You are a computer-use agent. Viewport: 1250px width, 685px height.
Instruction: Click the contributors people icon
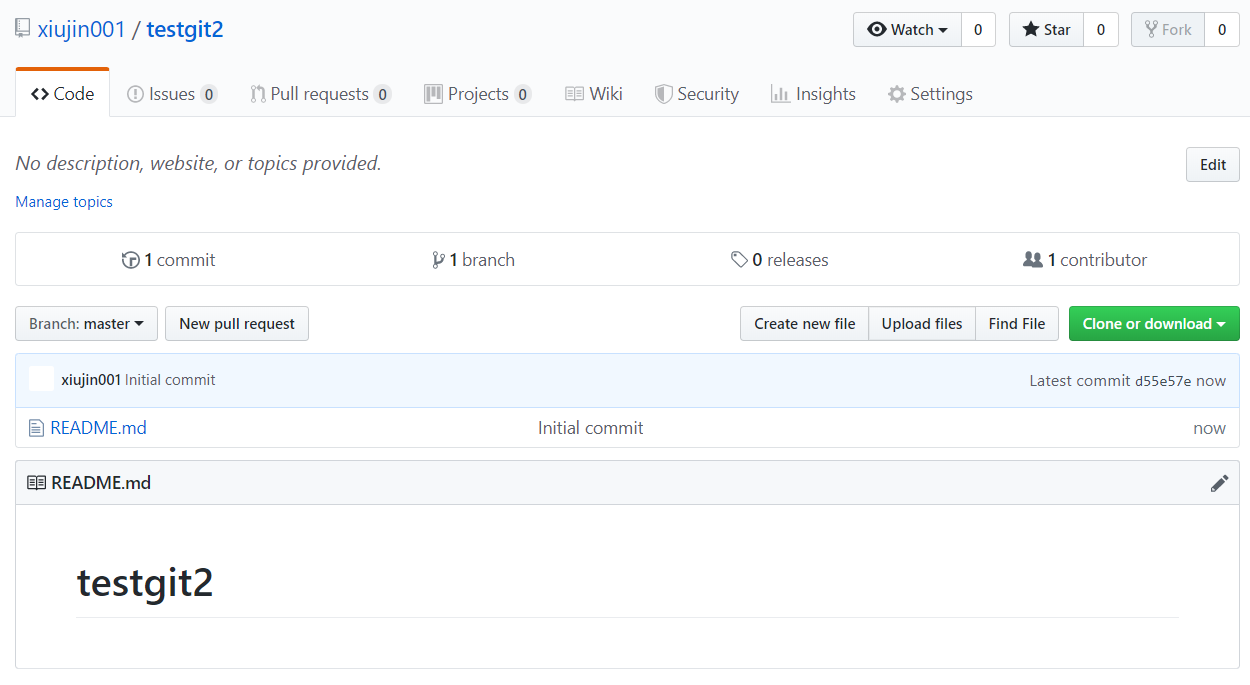(1032, 260)
